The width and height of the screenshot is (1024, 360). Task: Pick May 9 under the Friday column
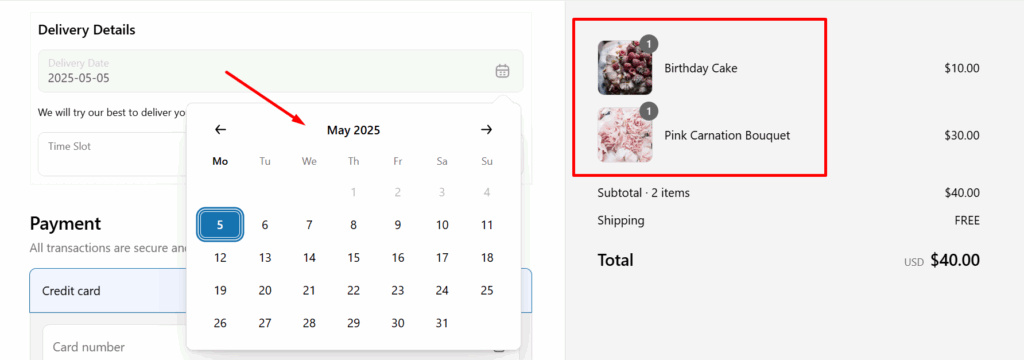point(398,225)
